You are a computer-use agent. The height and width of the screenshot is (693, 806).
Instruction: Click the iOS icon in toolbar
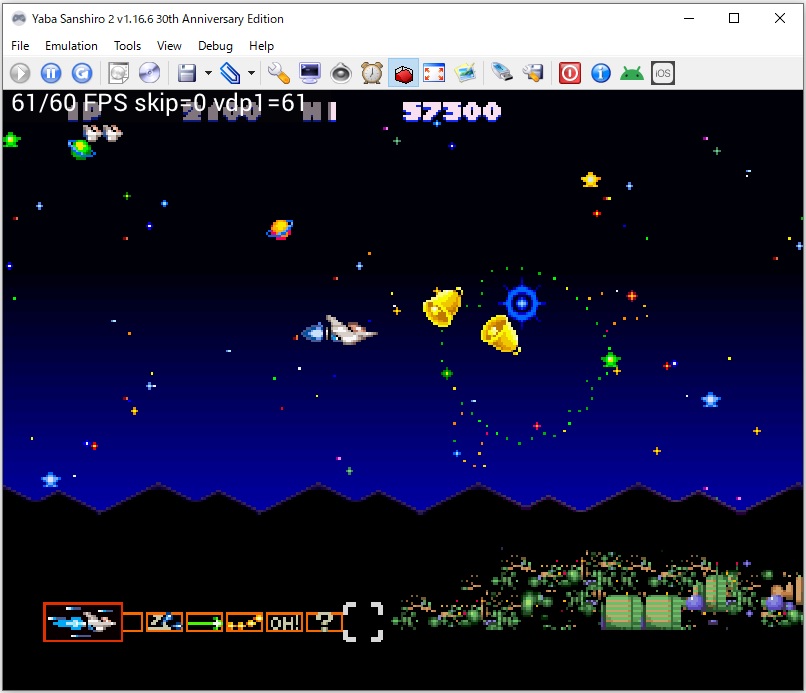[x=663, y=73]
